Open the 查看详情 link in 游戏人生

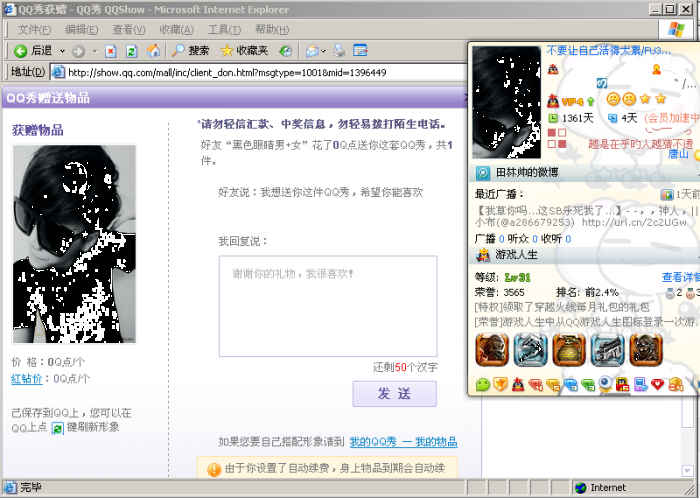point(681,278)
